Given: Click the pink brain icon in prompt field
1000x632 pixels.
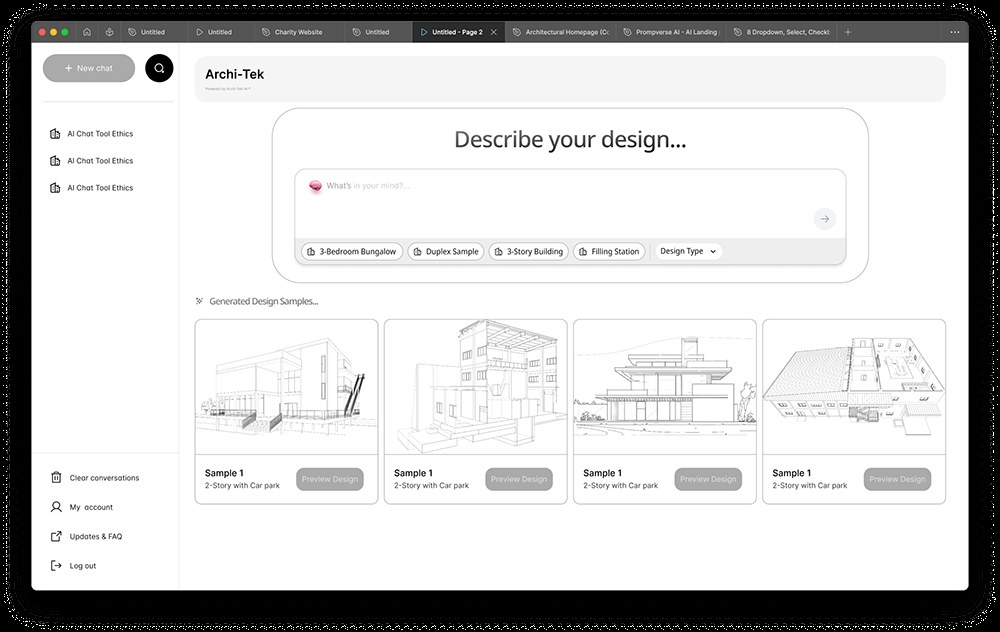Looking at the screenshot, I should (x=315, y=186).
